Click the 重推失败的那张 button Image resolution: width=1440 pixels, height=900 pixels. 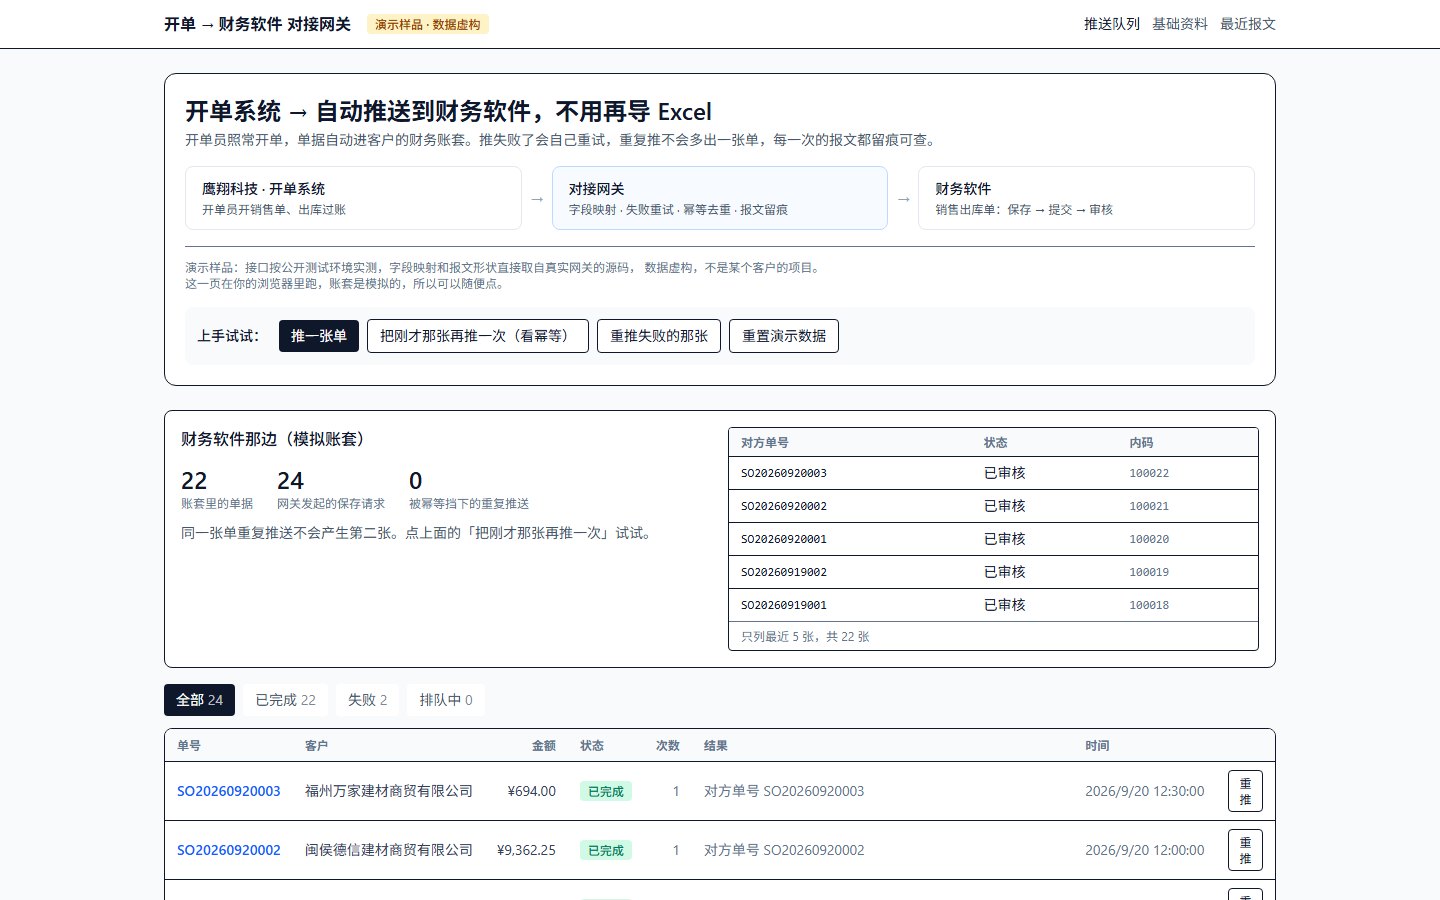tap(659, 336)
